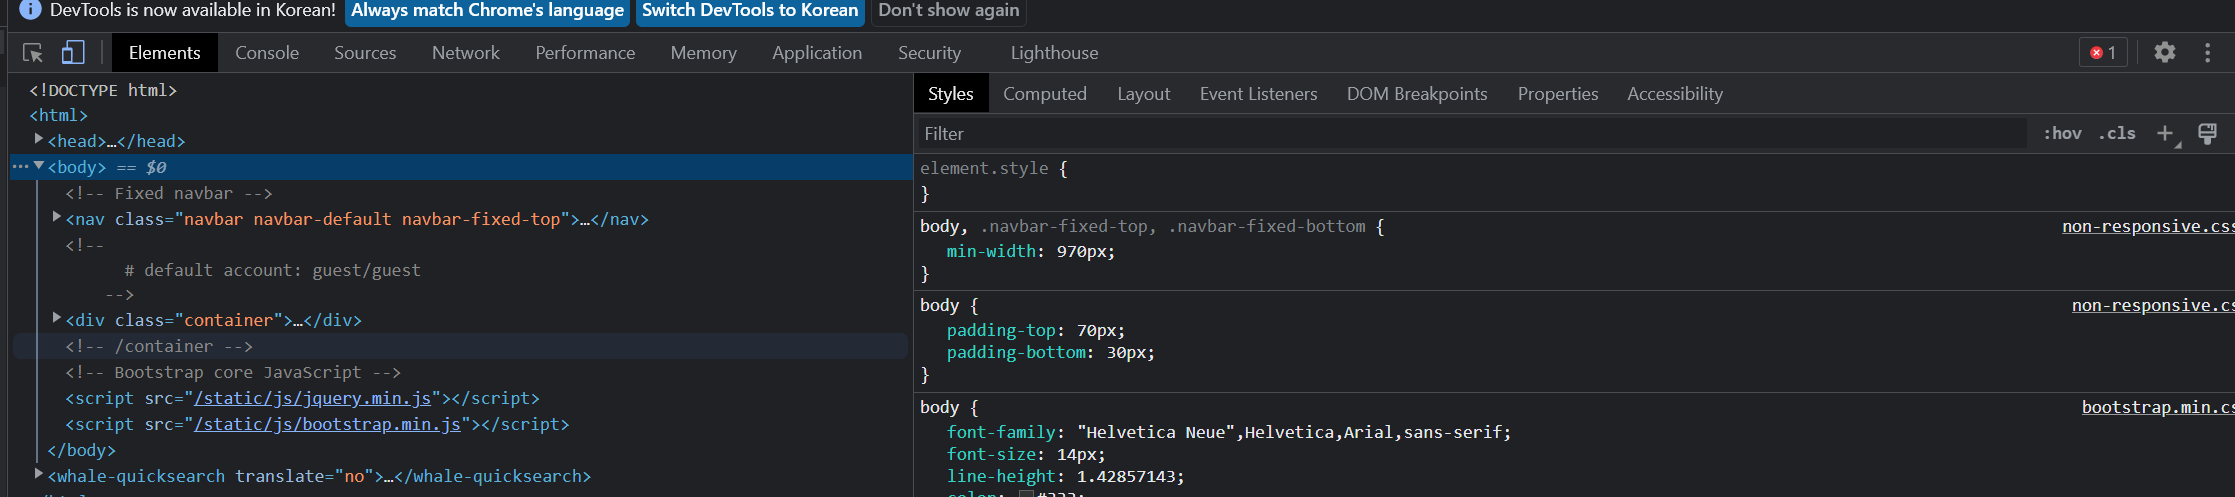Click the element.style selector block
The image size is (2235, 497).
click(x=984, y=168)
